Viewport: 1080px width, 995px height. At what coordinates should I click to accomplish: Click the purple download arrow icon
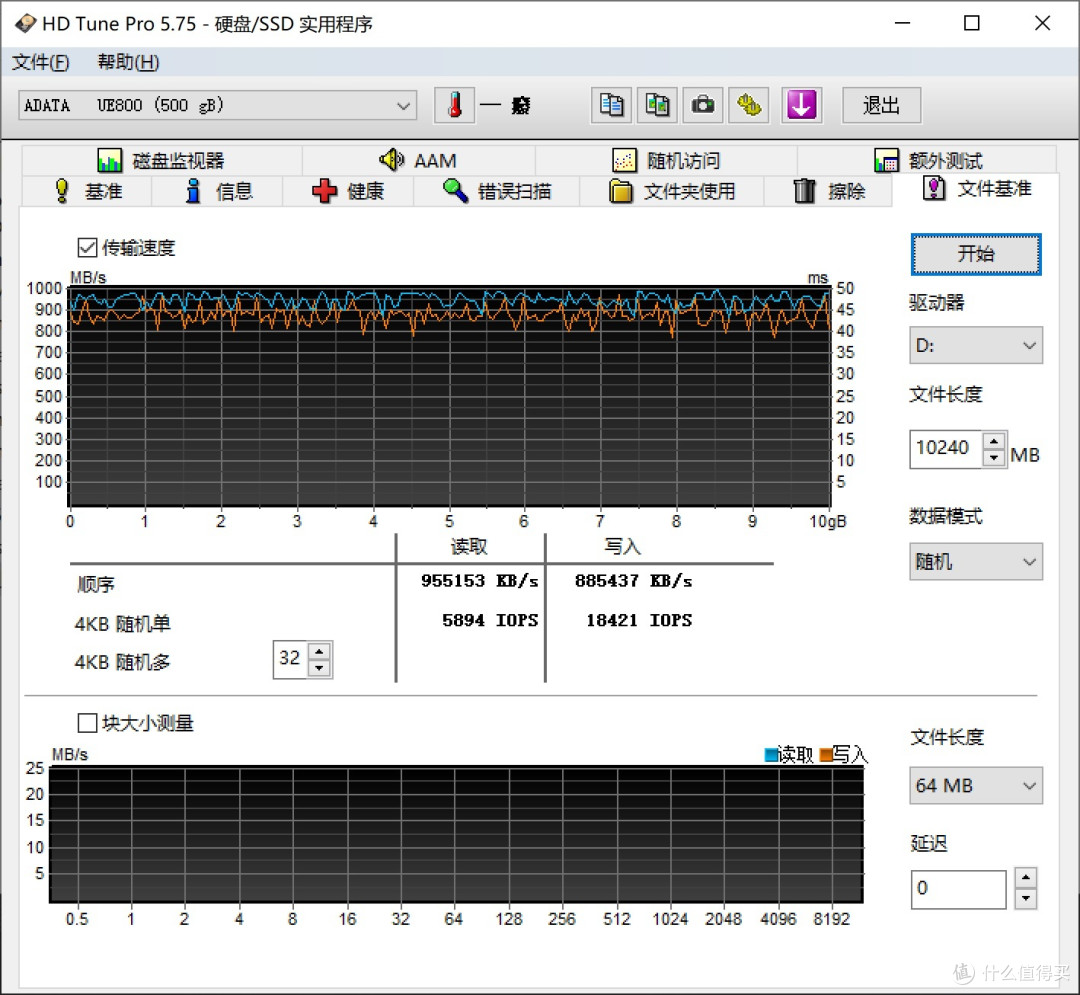pos(802,105)
